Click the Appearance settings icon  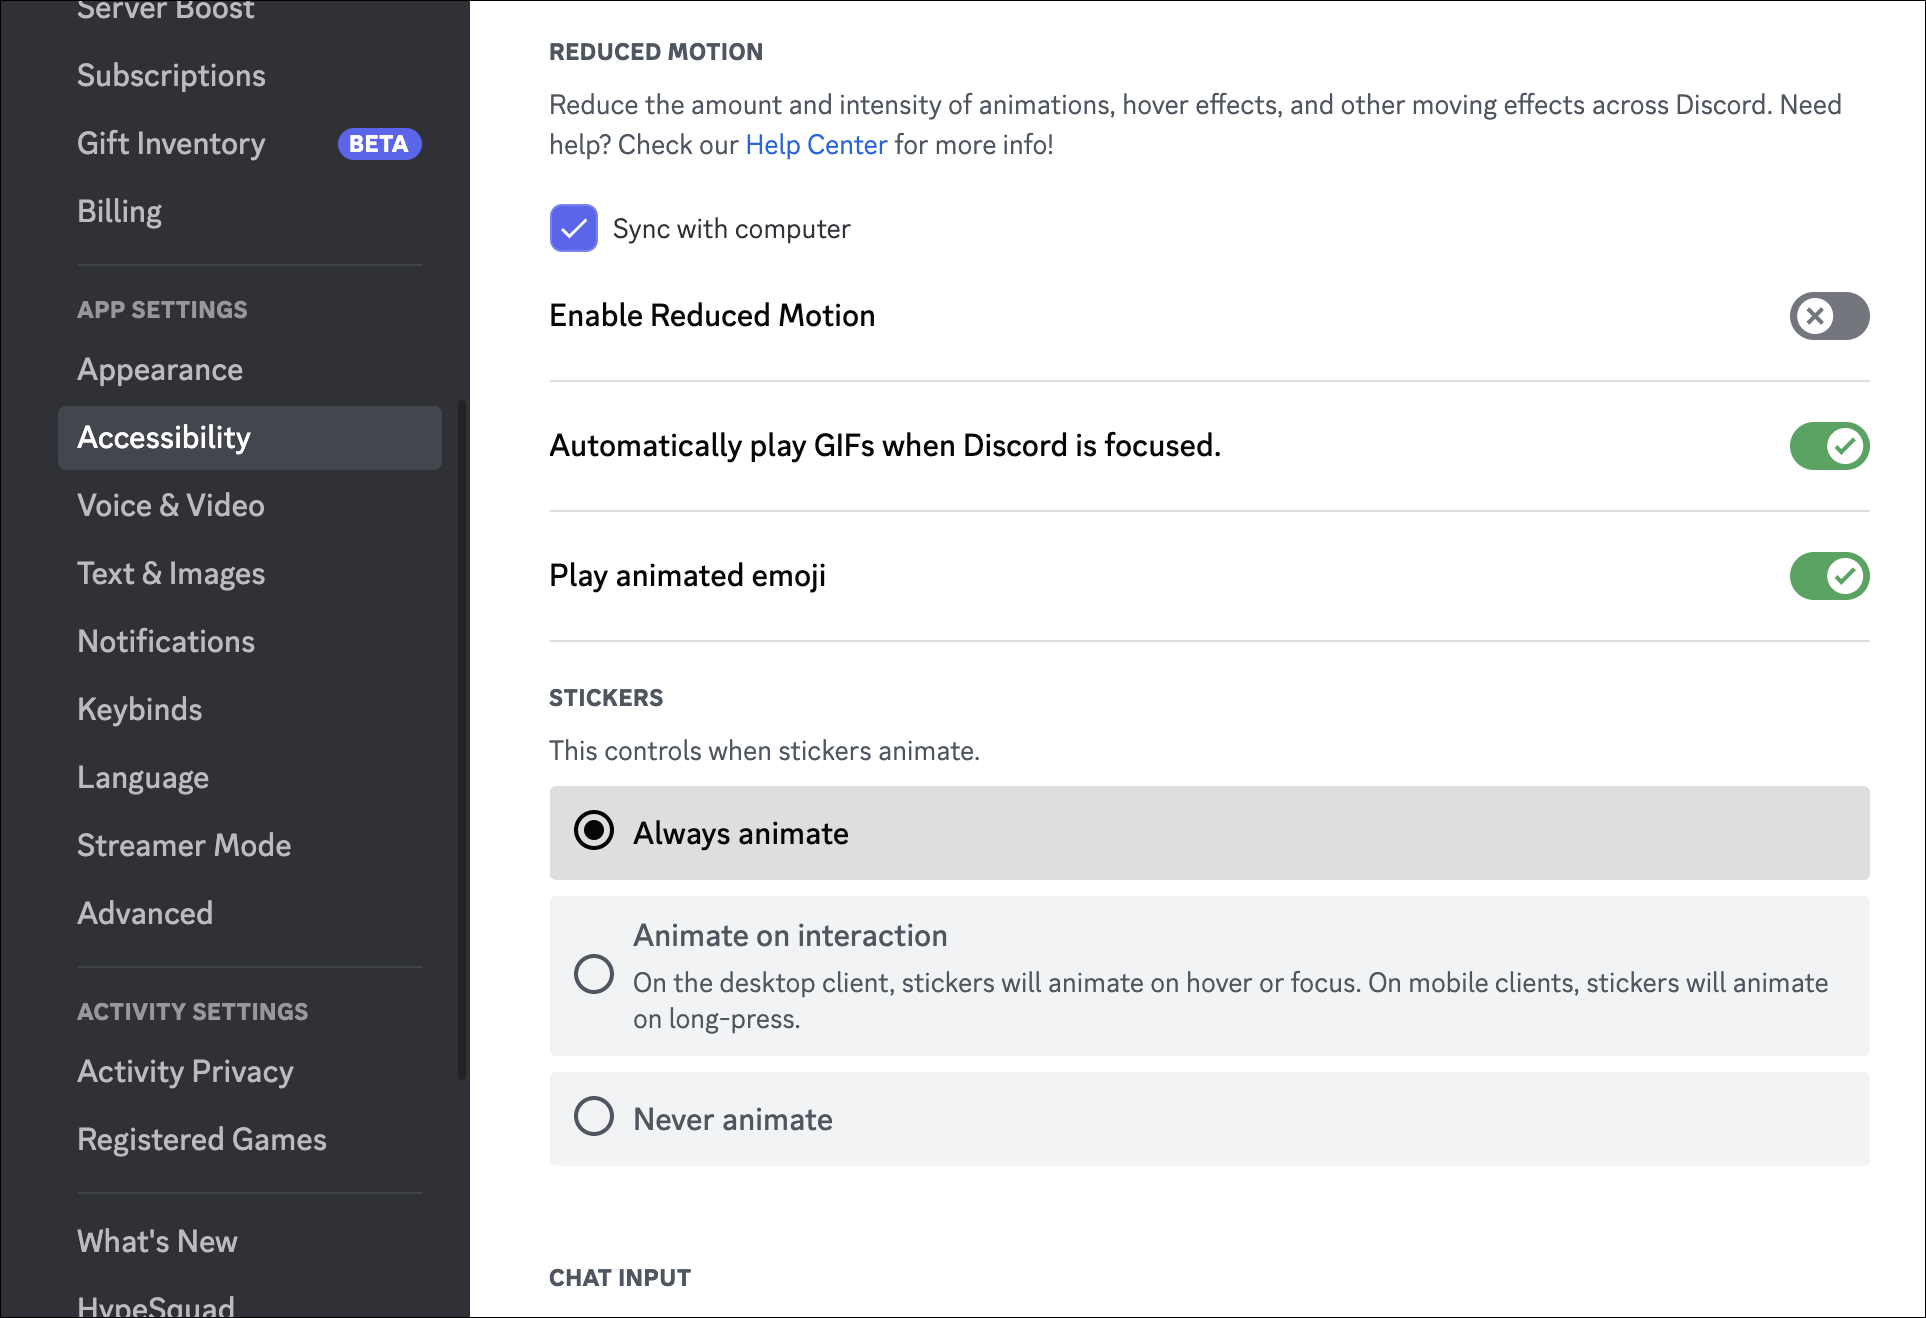(161, 369)
